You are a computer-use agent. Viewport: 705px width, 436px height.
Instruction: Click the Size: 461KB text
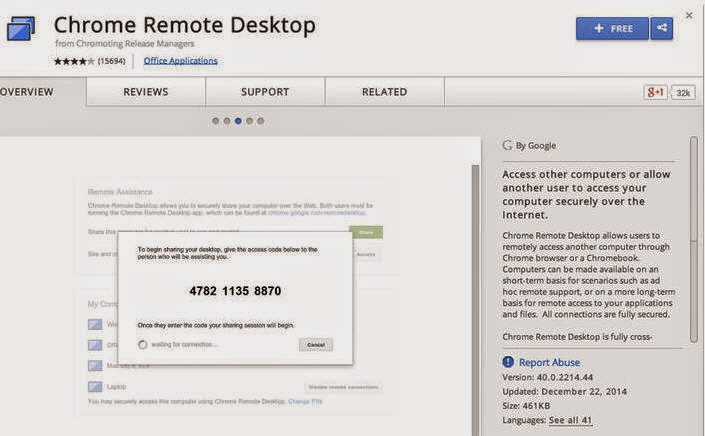526,406
